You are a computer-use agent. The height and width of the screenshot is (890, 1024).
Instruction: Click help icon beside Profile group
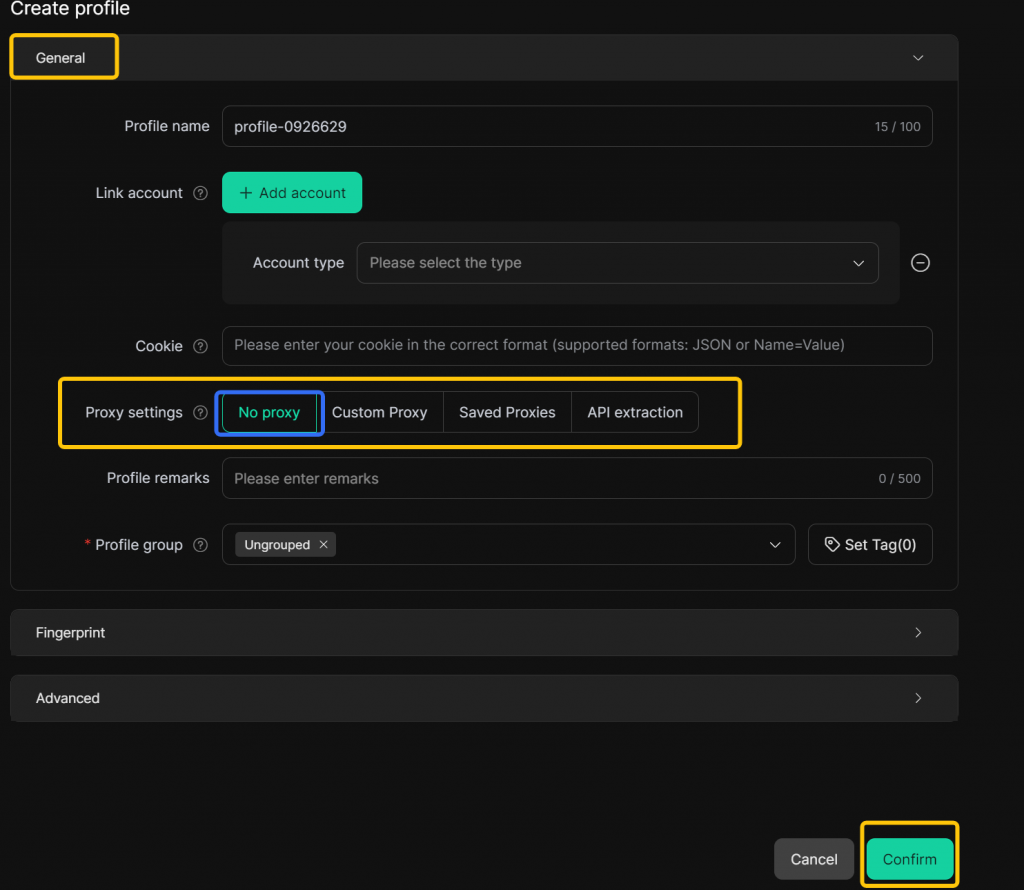pyautogui.click(x=200, y=545)
